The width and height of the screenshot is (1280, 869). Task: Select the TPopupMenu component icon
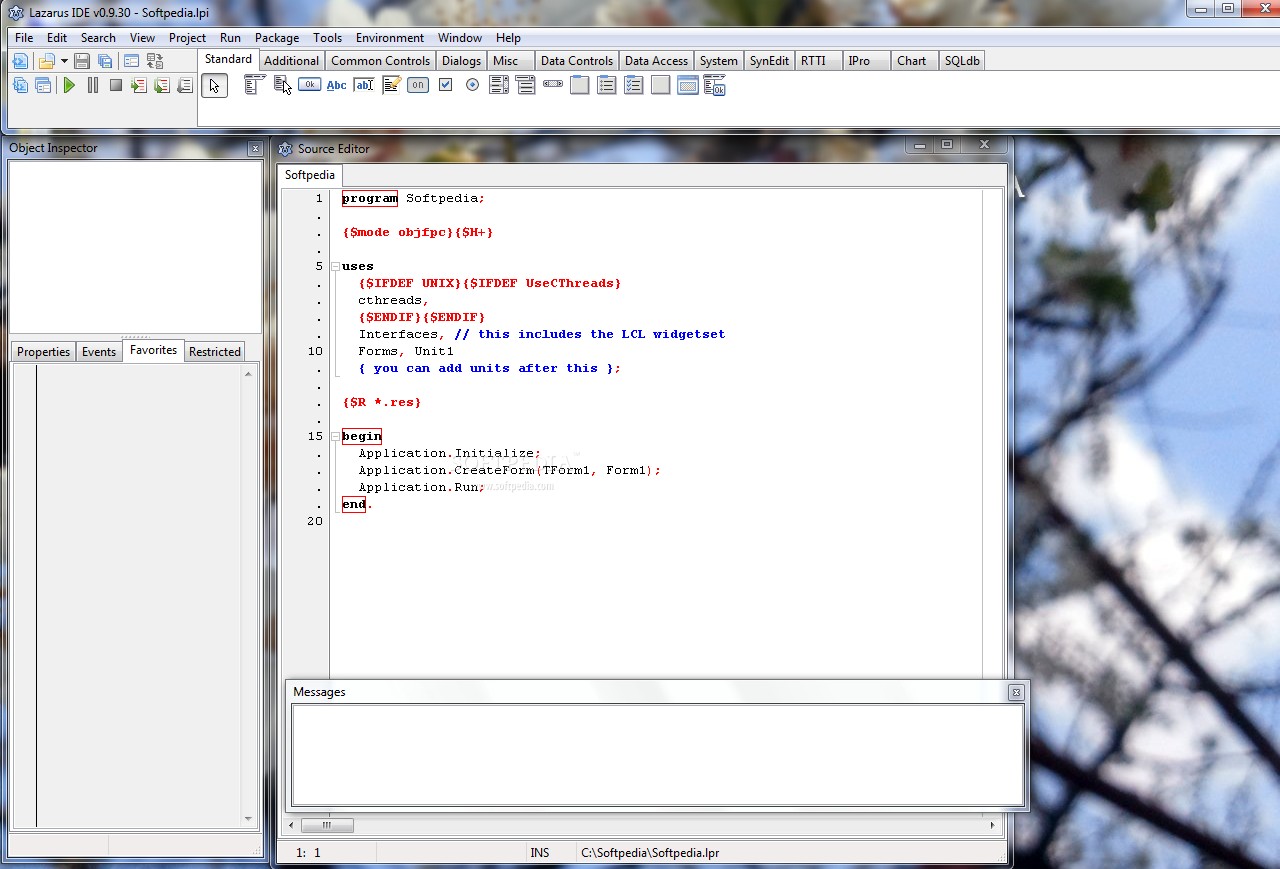pyautogui.click(x=282, y=85)
